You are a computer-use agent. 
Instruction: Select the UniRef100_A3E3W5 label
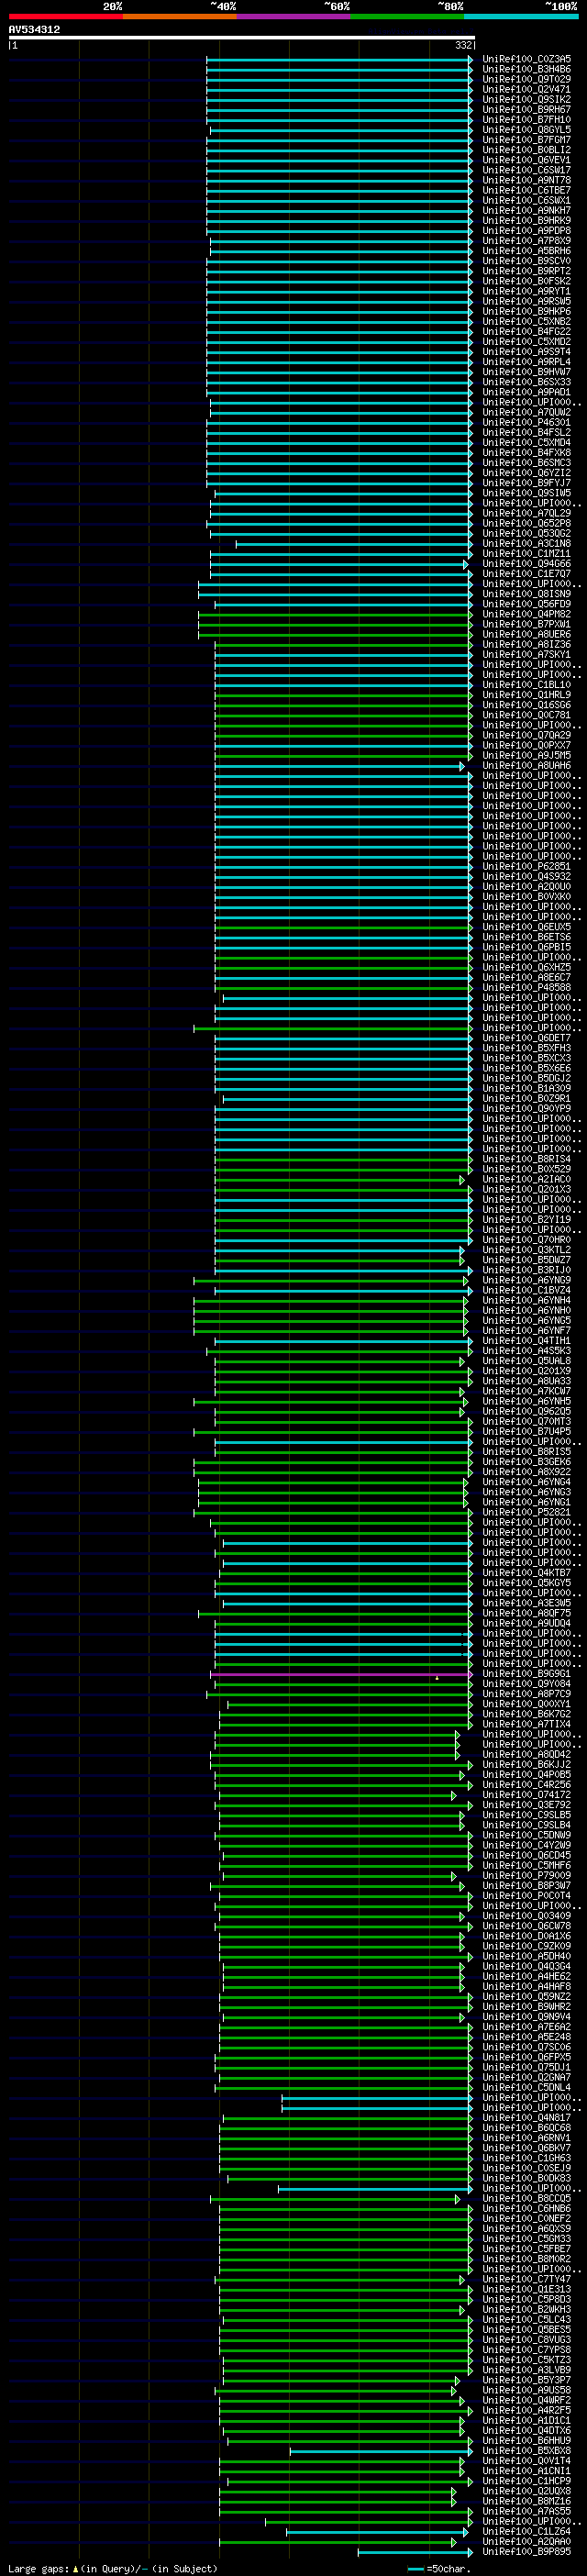coord(527,1603)
